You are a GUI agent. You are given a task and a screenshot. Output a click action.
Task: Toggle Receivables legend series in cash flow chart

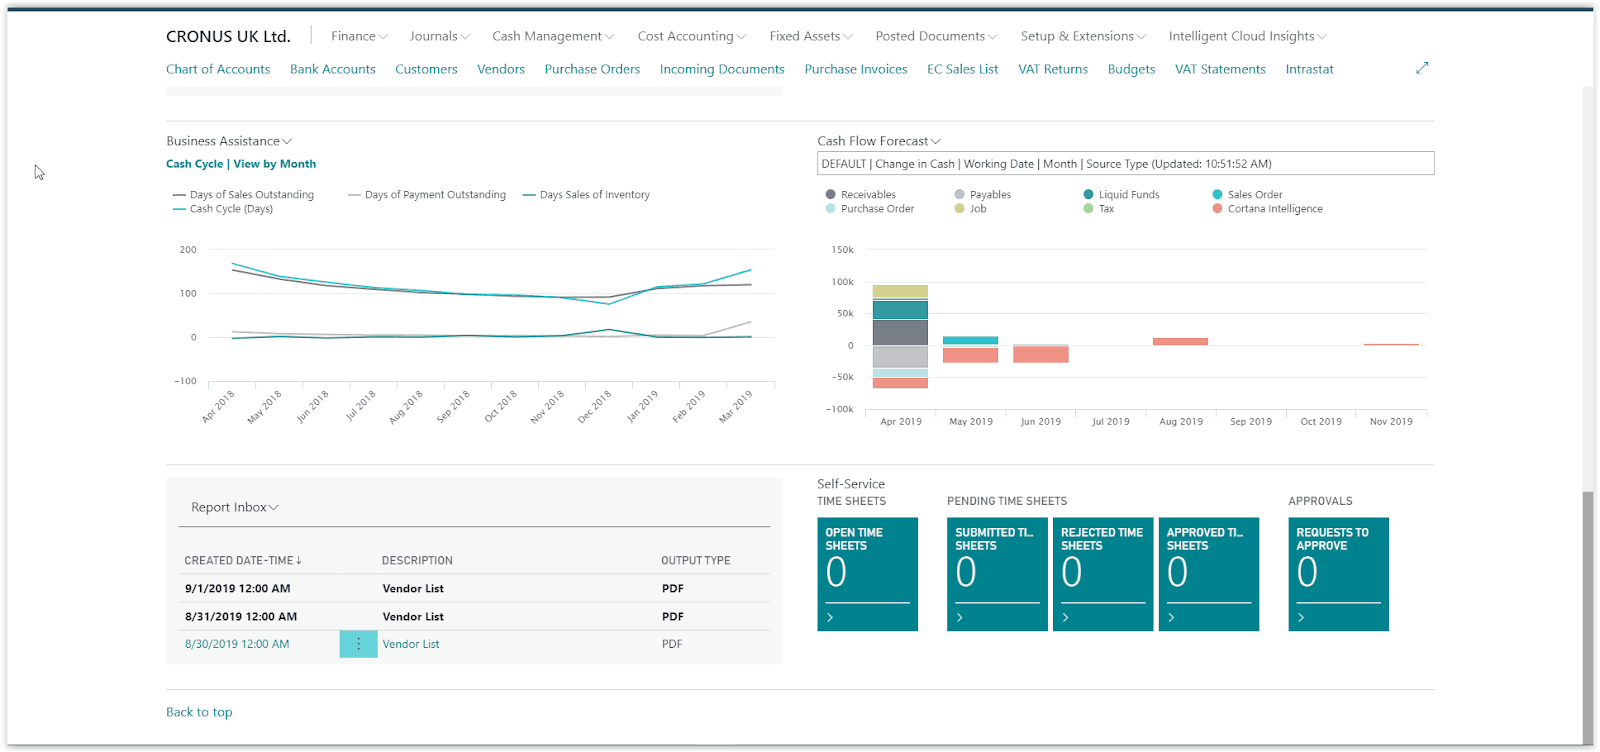[x=860, y=195]
